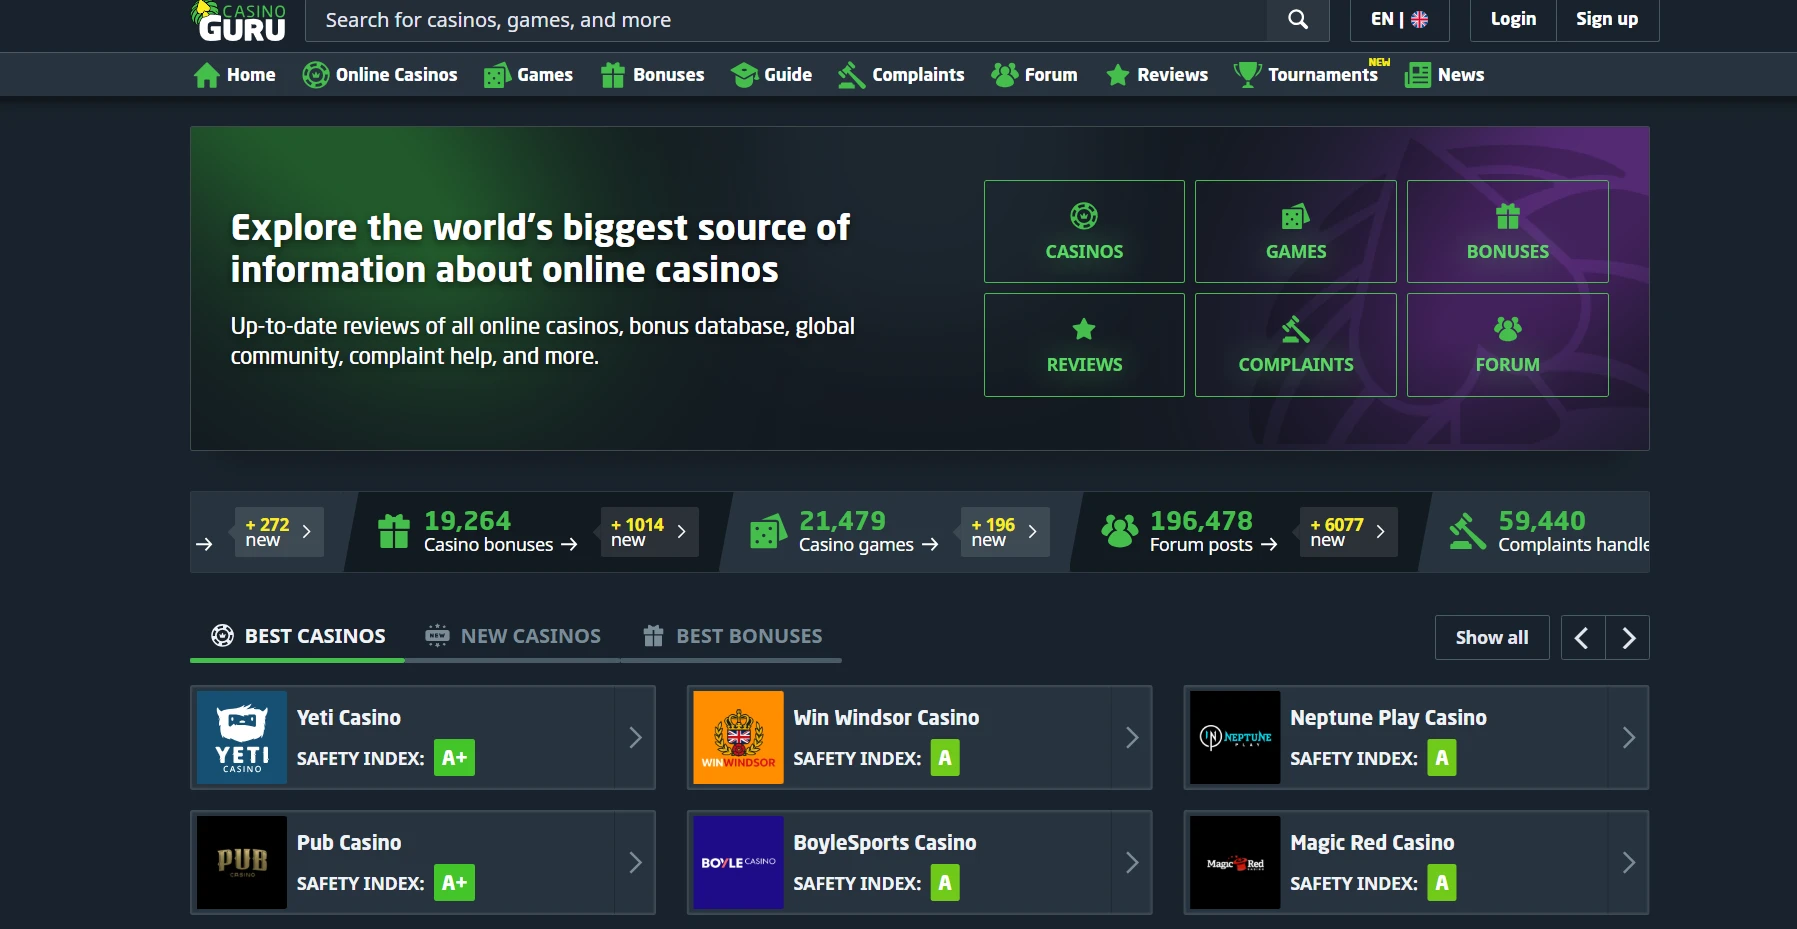
Task: Click the CASINOS tile in hero banner
Action: pos(1084,232)
